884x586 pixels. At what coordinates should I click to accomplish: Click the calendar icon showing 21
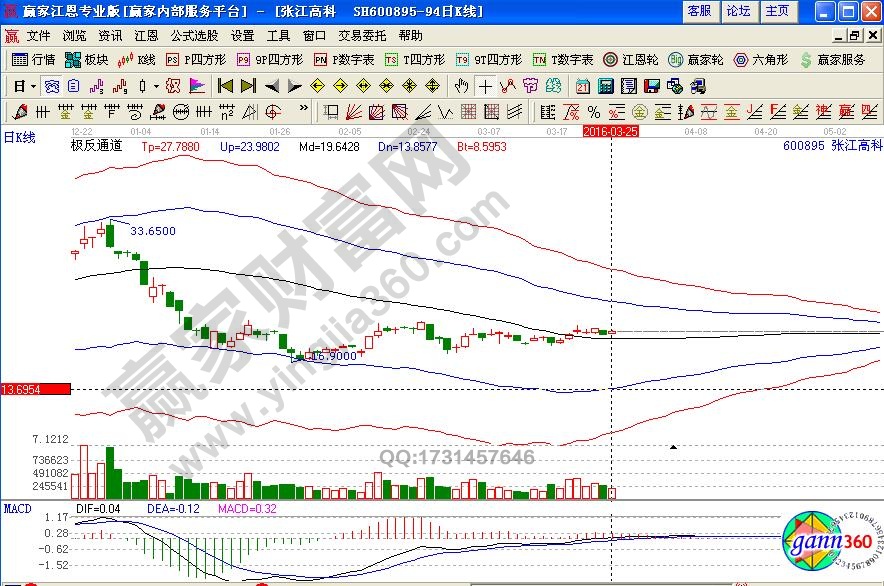(x=582, y=85)
